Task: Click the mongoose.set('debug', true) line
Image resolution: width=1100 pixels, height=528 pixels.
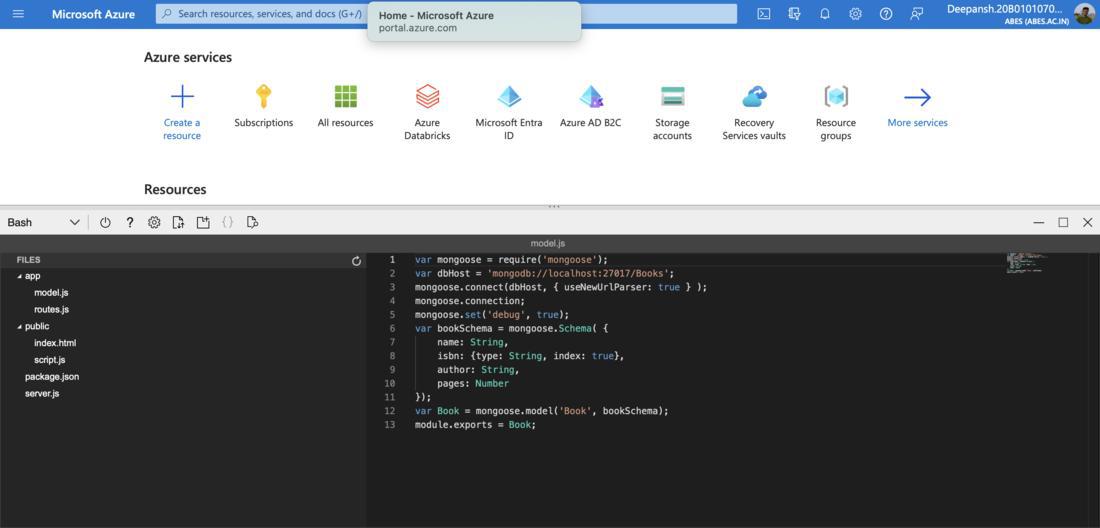Action: coord(492,315)
